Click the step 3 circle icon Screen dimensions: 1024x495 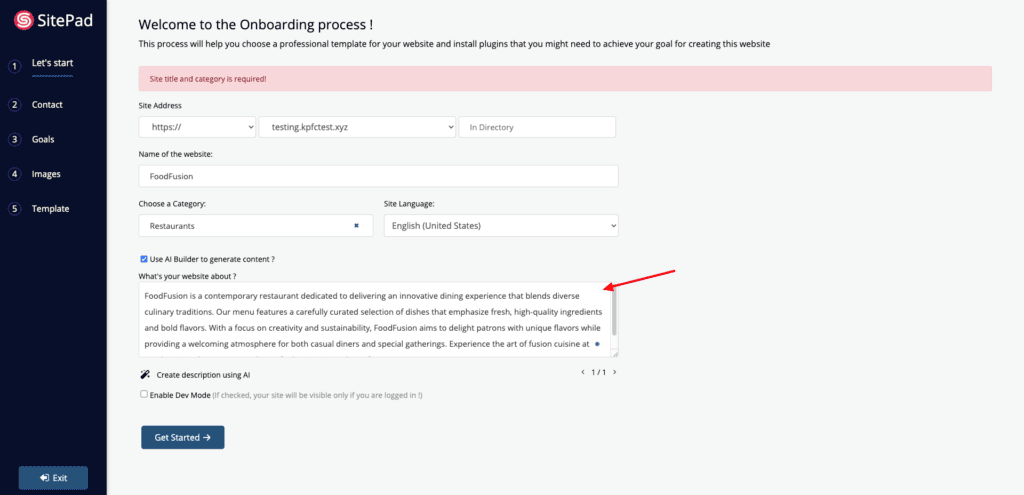(14, 140)
